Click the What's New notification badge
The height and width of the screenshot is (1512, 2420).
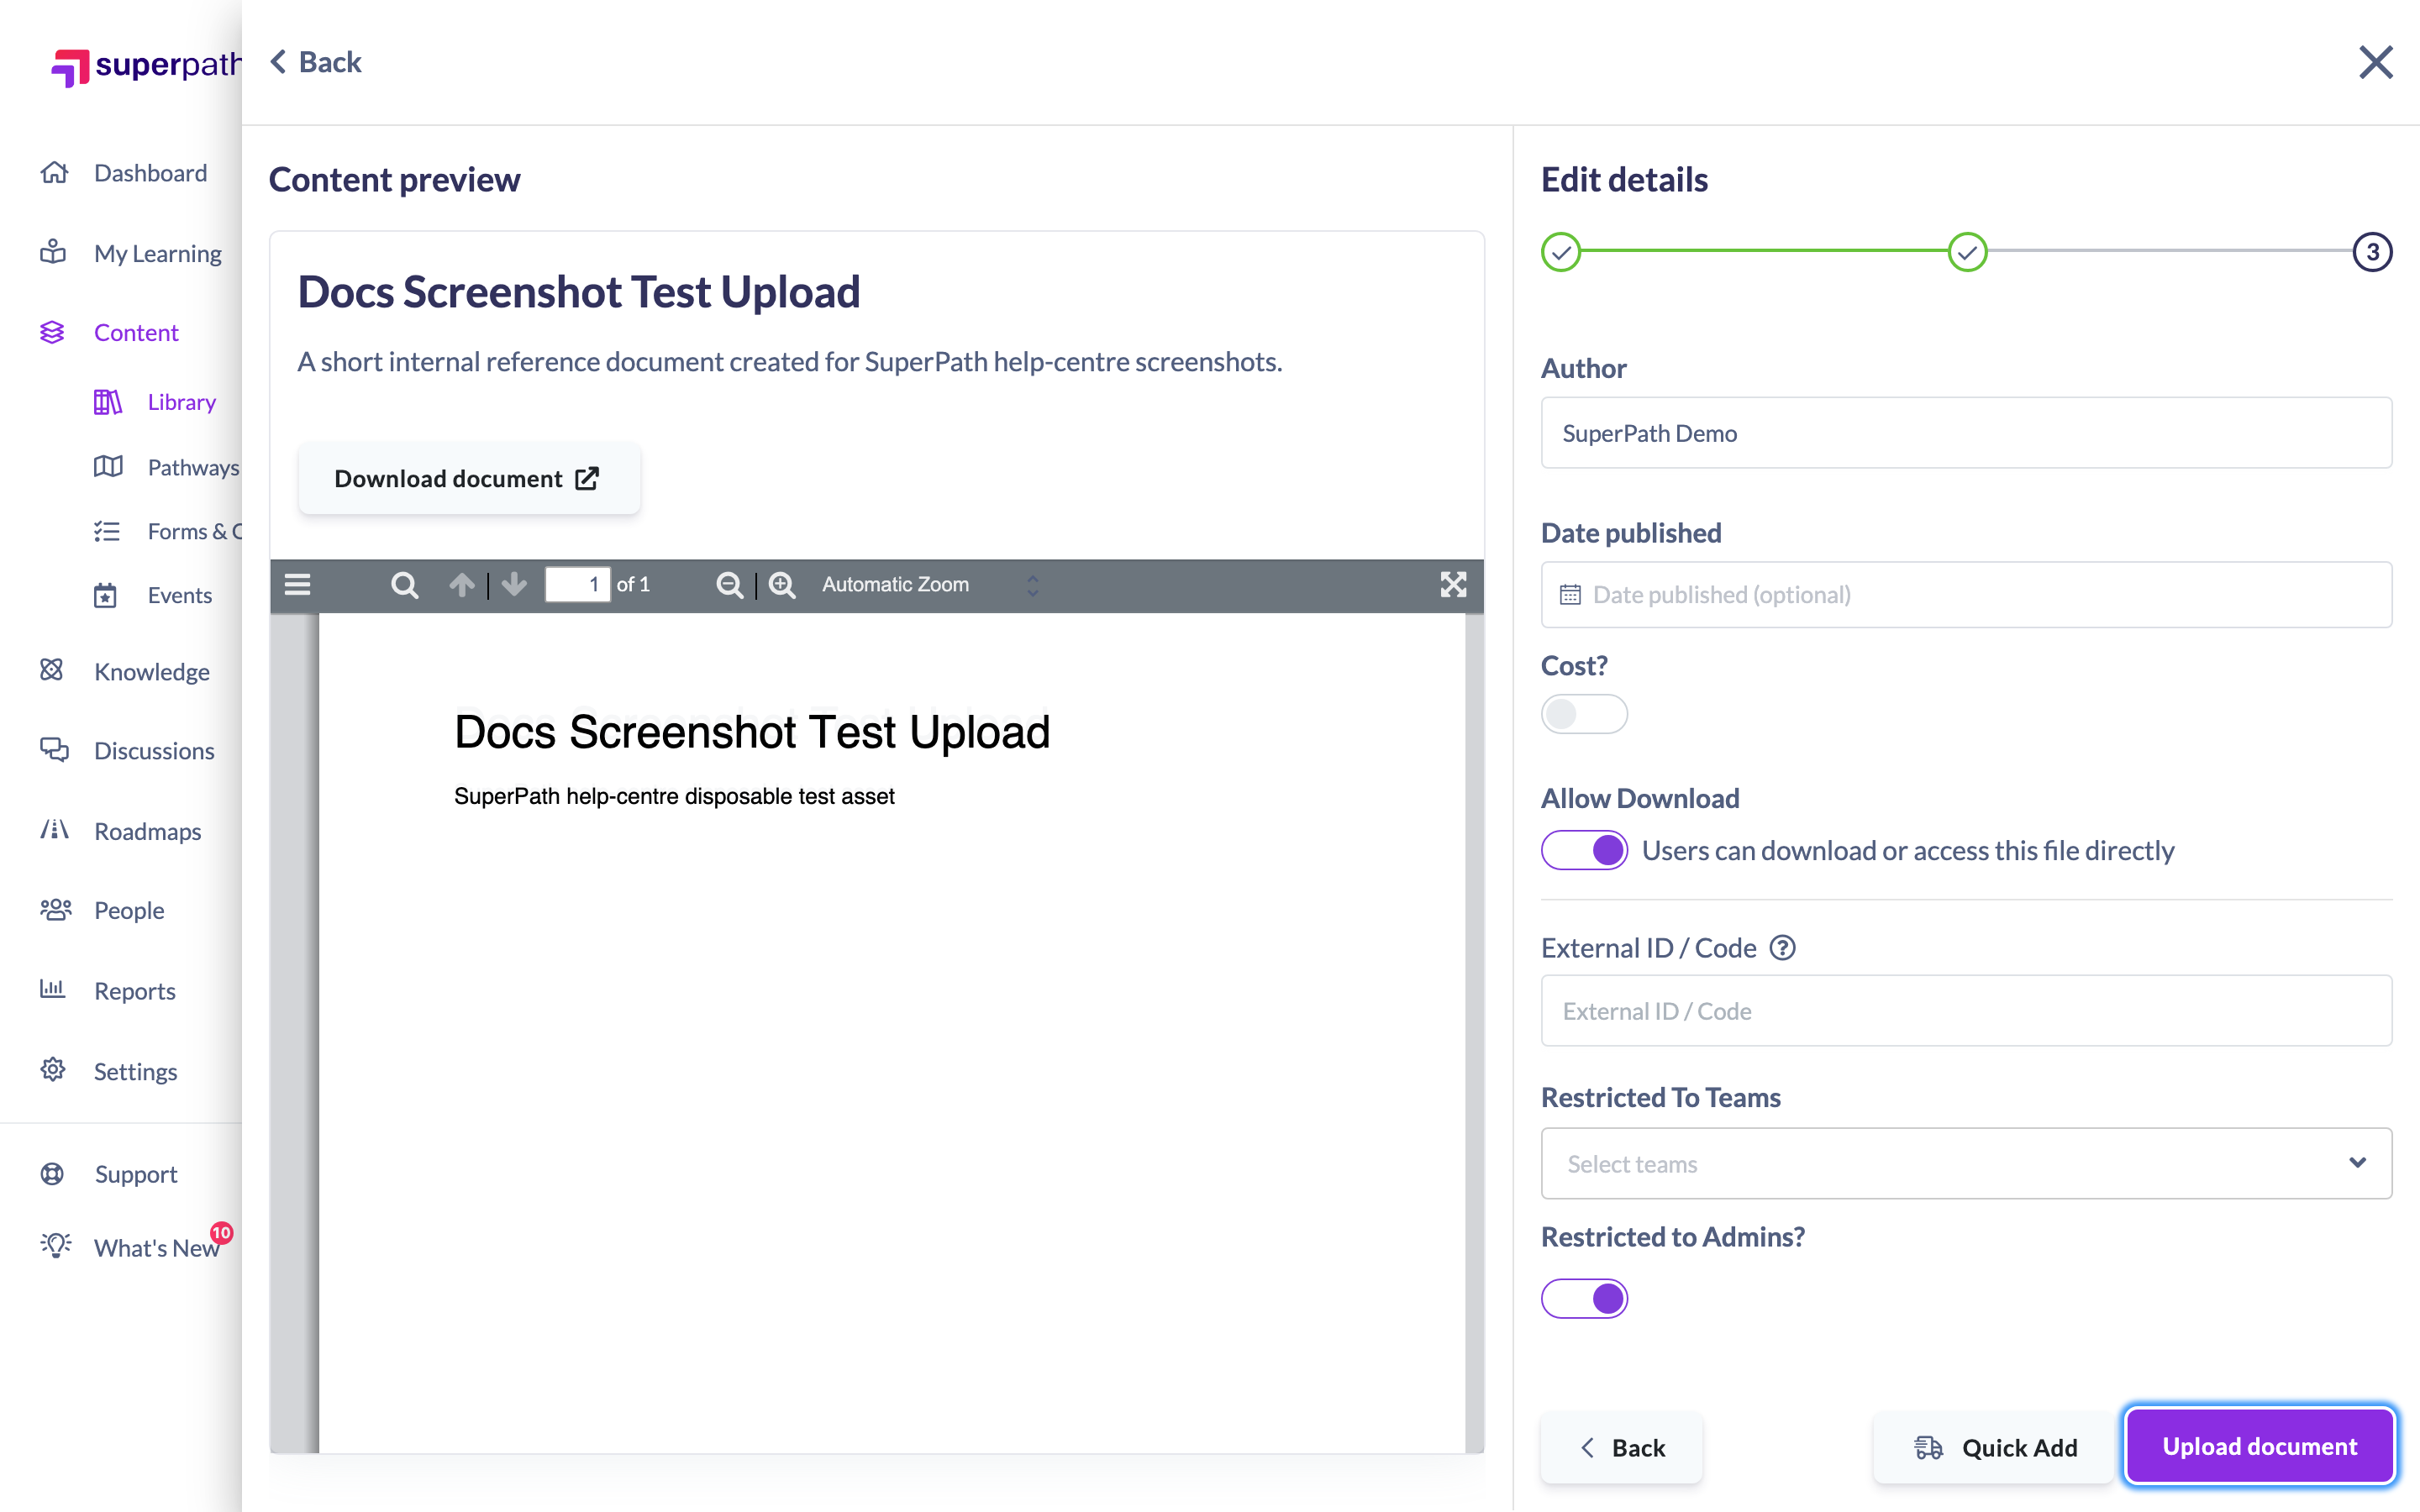[x=222, y=1233]
